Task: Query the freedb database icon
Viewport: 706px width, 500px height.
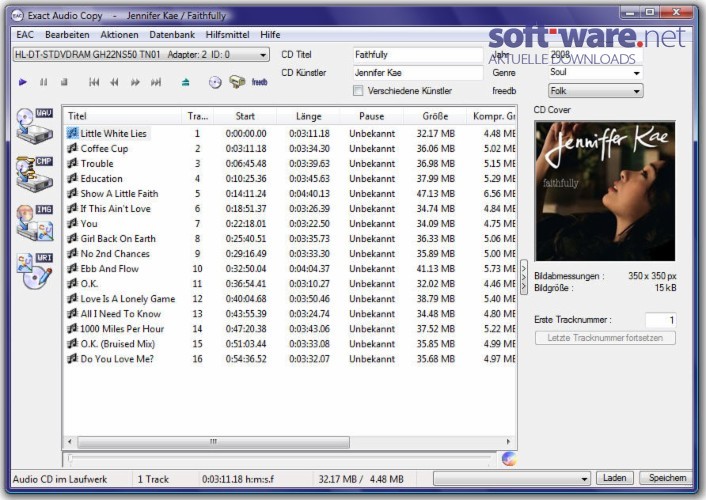Action: click(259, 82)
